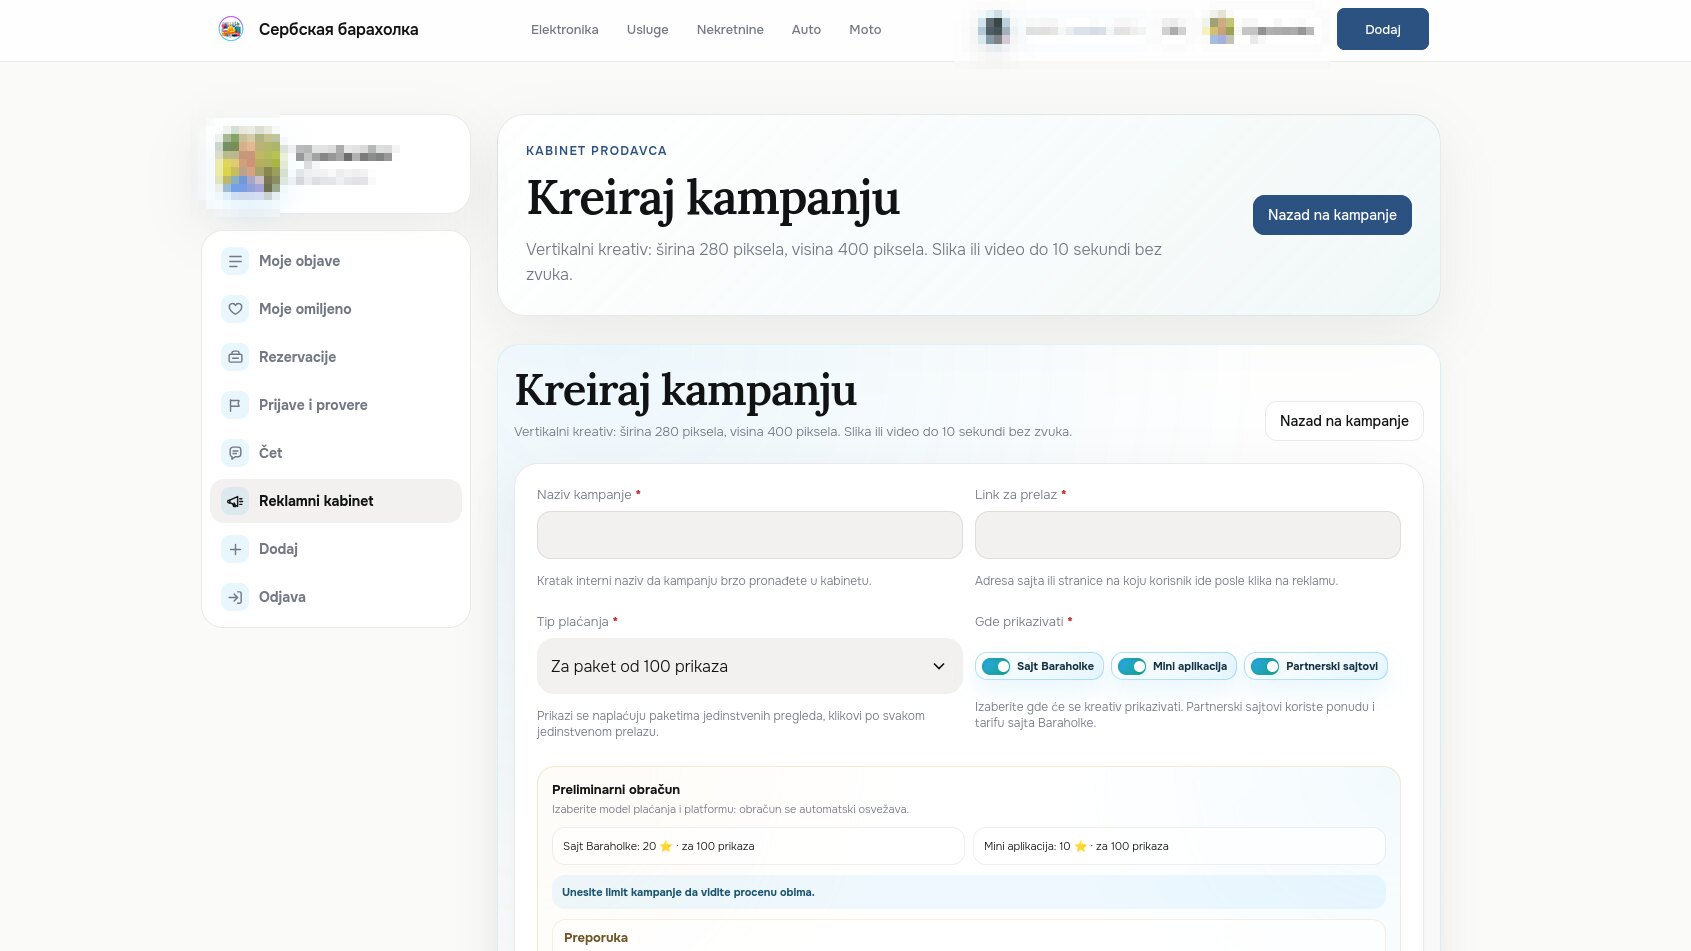This screenshot has width=1691, height=951.
Task: Click the flag icon for Prijave i provere
Action: [235, 405]
